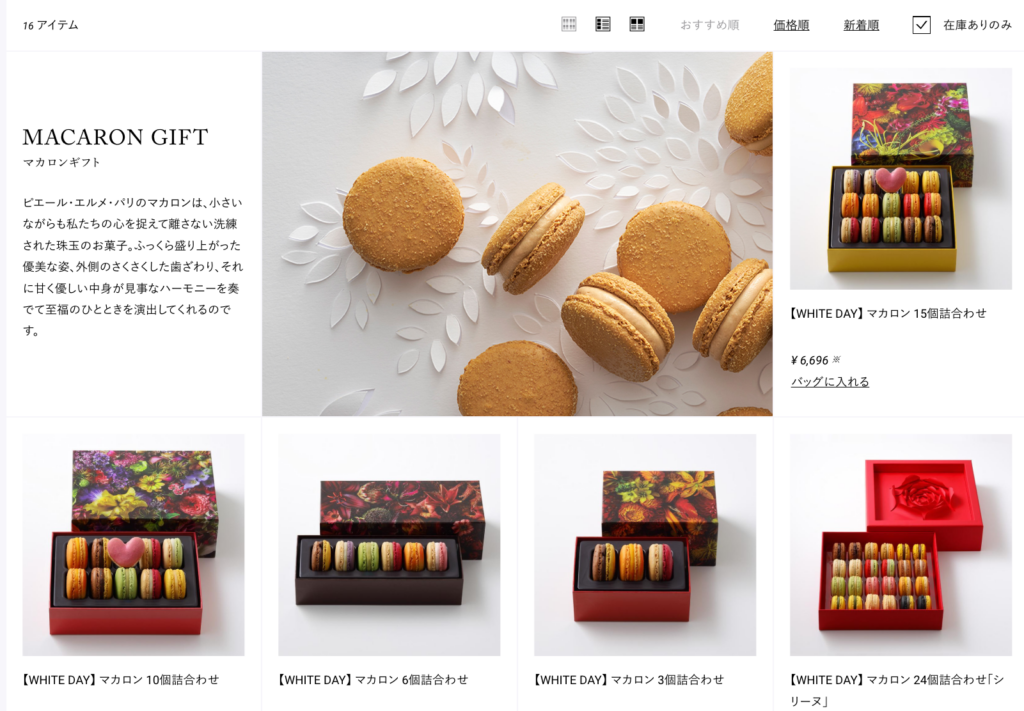Open the マカロン 10個詰合わせ title link
1024x711 pixels.
point(120,680)
